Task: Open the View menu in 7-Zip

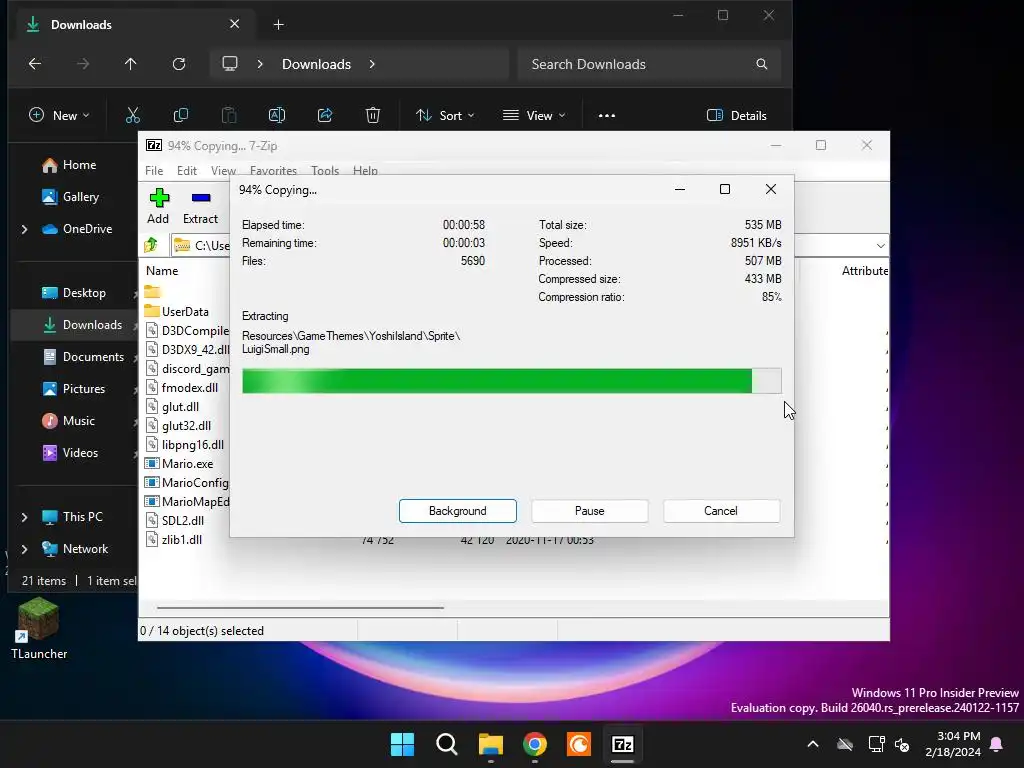Action: point(223,170)
